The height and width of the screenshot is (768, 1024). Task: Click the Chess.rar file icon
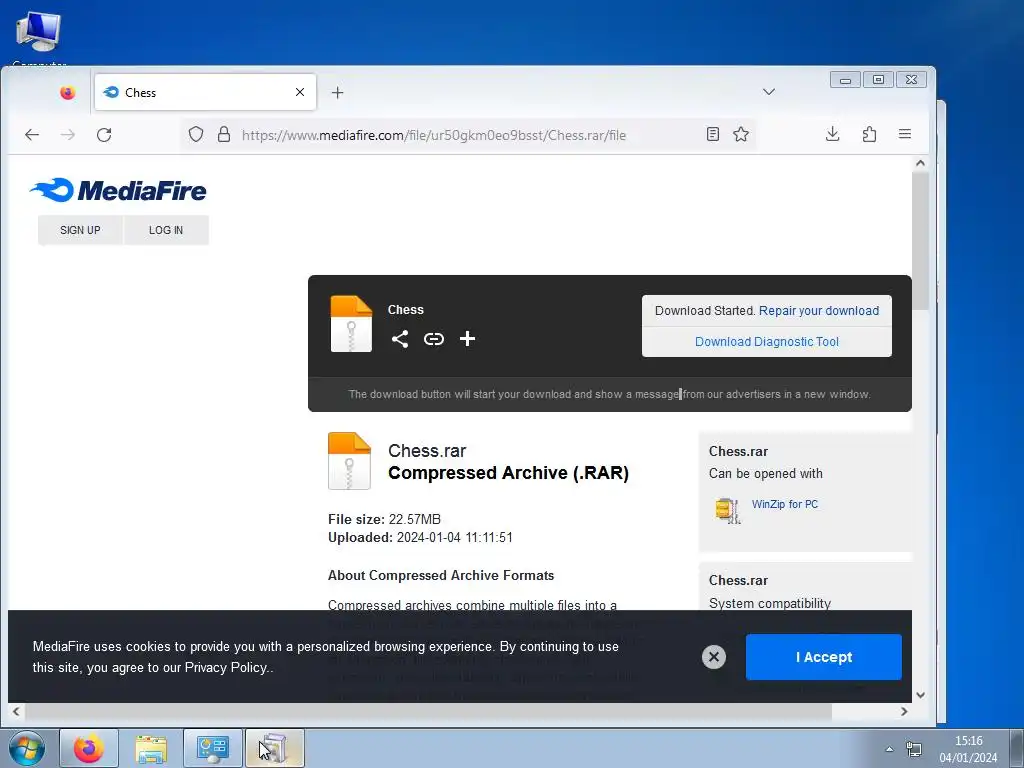point(349,461)
